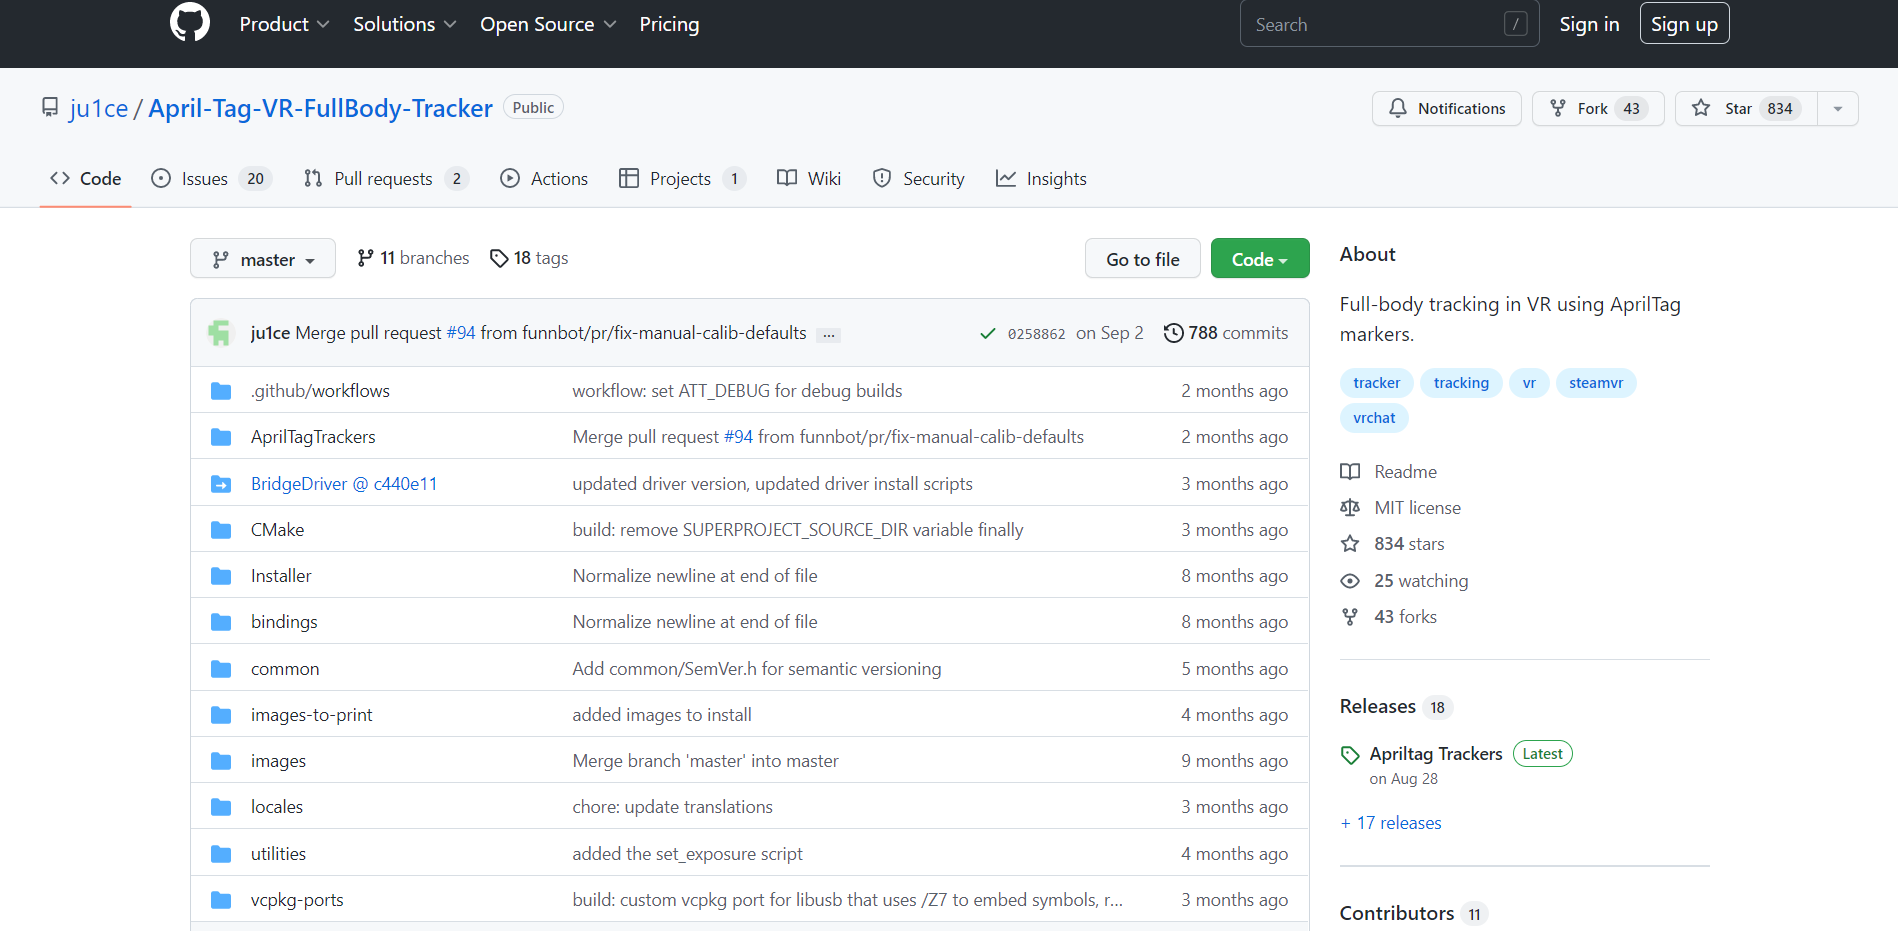Click the GitHub logo icon

(x=190, y=22)
